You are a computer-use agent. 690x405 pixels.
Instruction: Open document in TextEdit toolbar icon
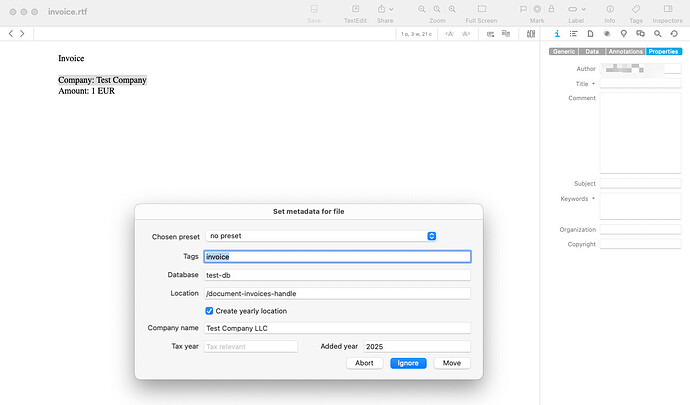[355, 10]
